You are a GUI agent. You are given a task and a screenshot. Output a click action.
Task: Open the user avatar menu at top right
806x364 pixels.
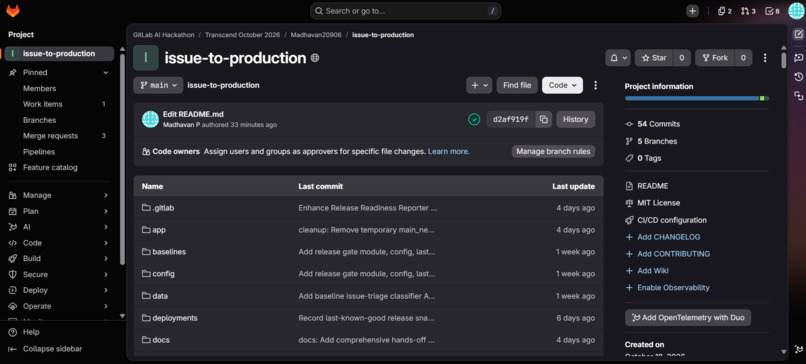pos(795,10)
